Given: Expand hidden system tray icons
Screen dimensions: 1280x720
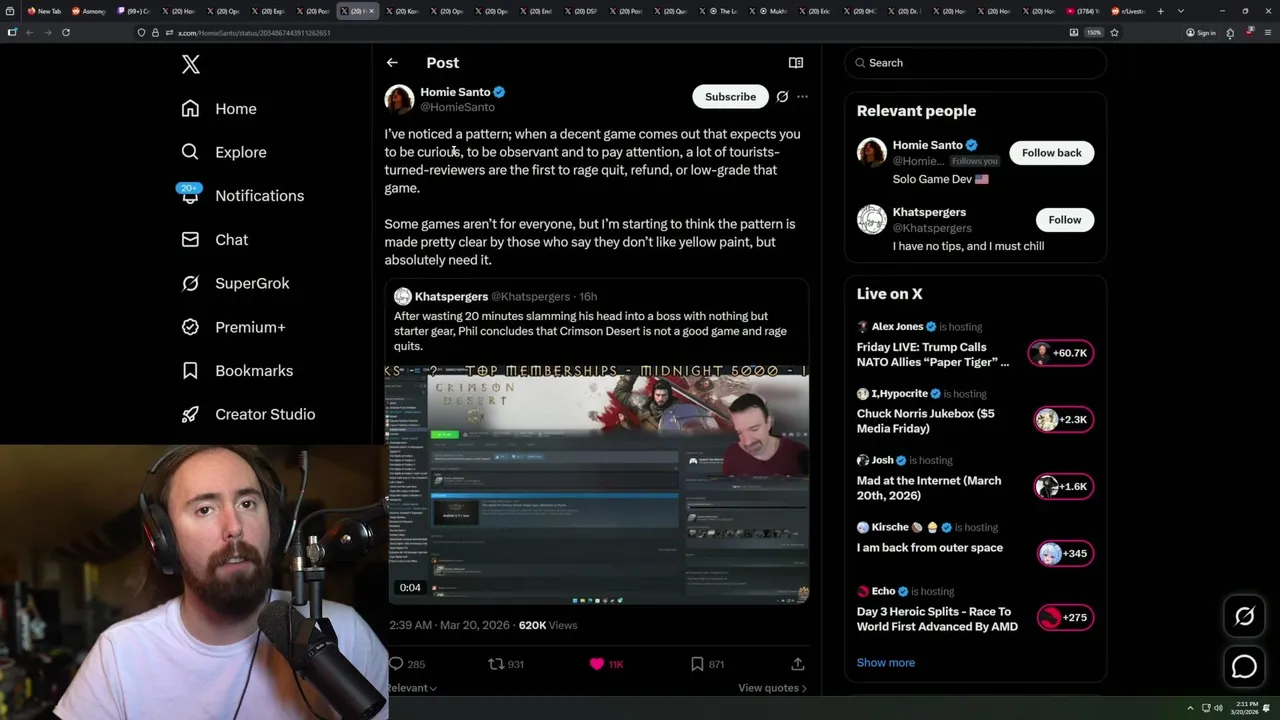Looking at the screenshot, I should tap(1190, 708).
